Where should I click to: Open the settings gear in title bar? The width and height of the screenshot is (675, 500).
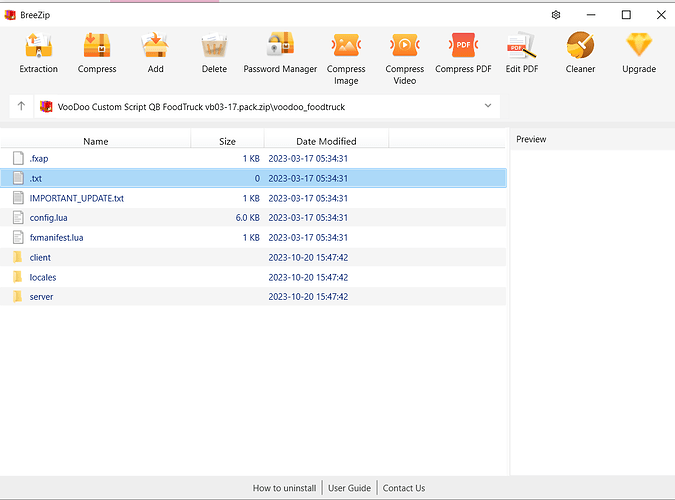556,15
